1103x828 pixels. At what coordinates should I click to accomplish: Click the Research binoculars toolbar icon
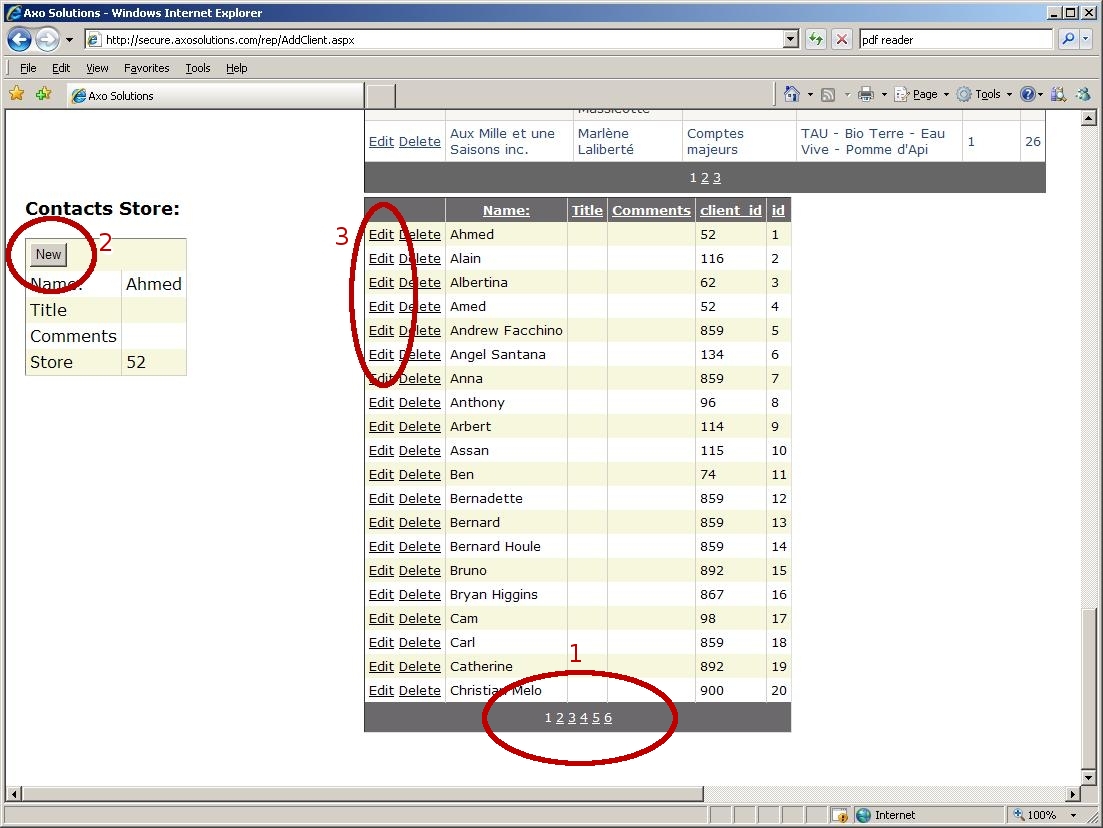click(x=1058, y=94)
